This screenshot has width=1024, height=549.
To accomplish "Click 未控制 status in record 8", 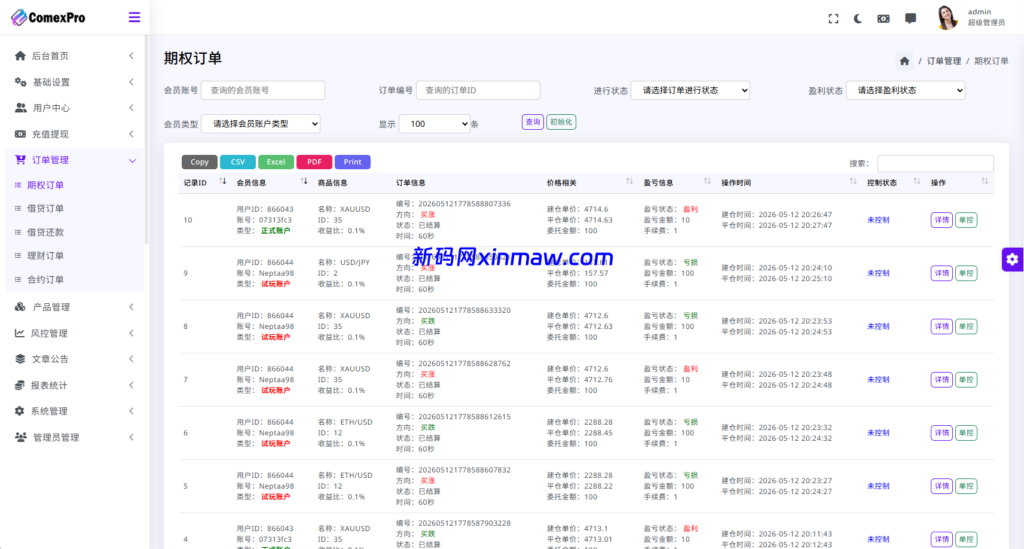I will point(878,326).
